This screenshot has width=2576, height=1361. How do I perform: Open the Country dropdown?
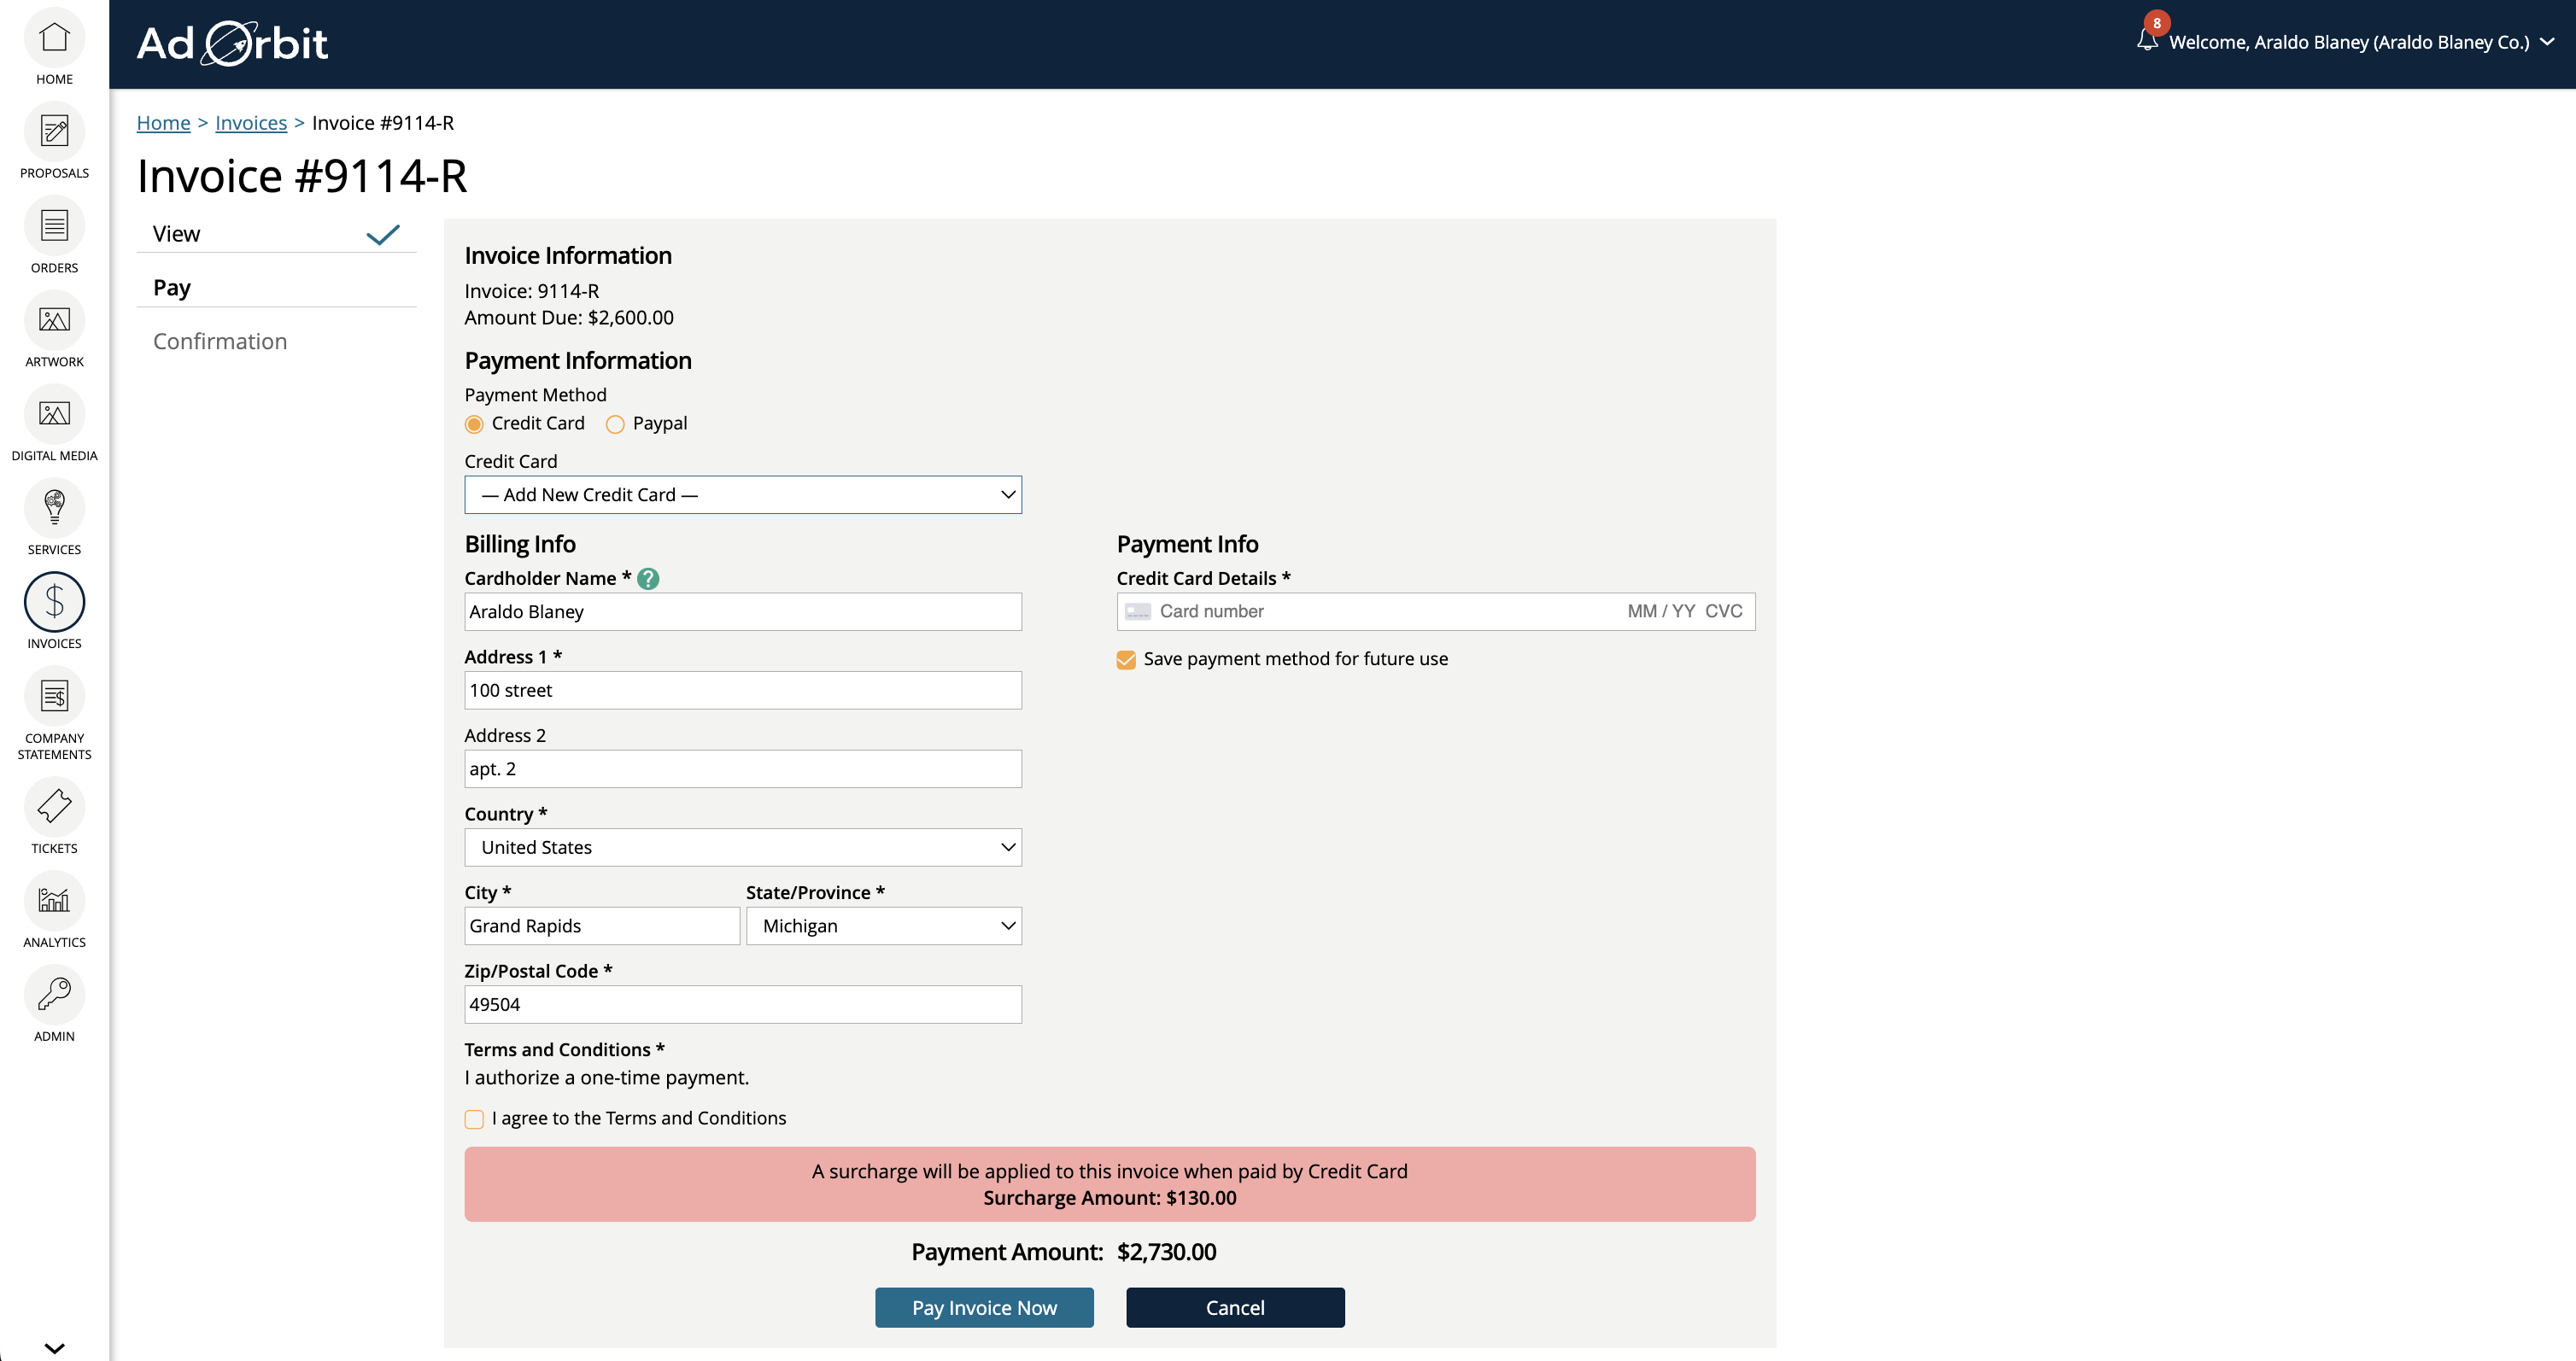click(743, 848)
